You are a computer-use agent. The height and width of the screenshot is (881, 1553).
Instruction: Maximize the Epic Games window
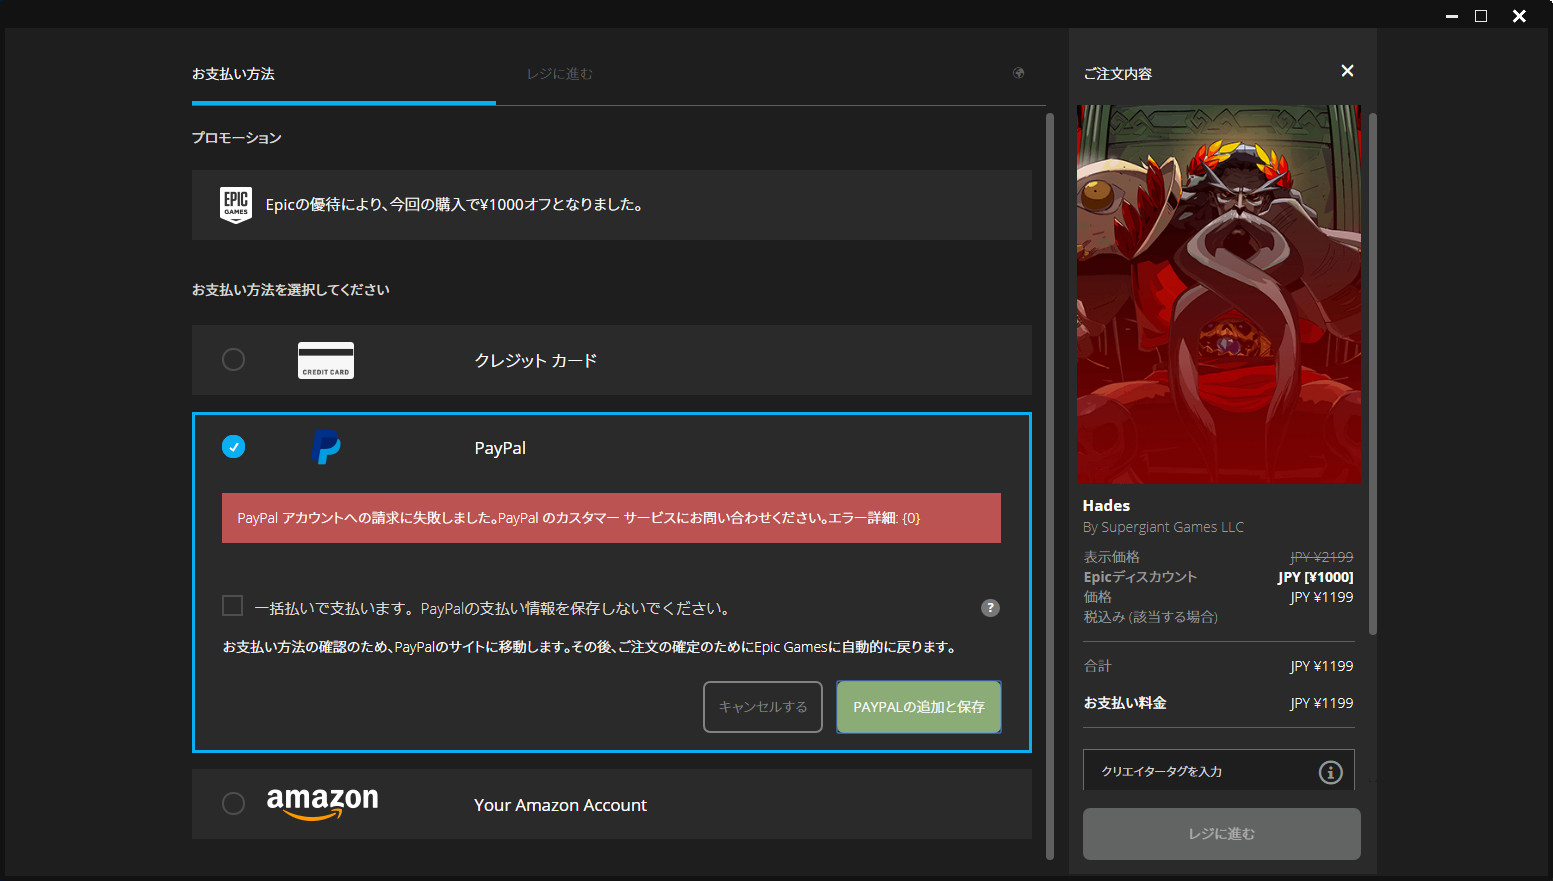pos(1481,16)
